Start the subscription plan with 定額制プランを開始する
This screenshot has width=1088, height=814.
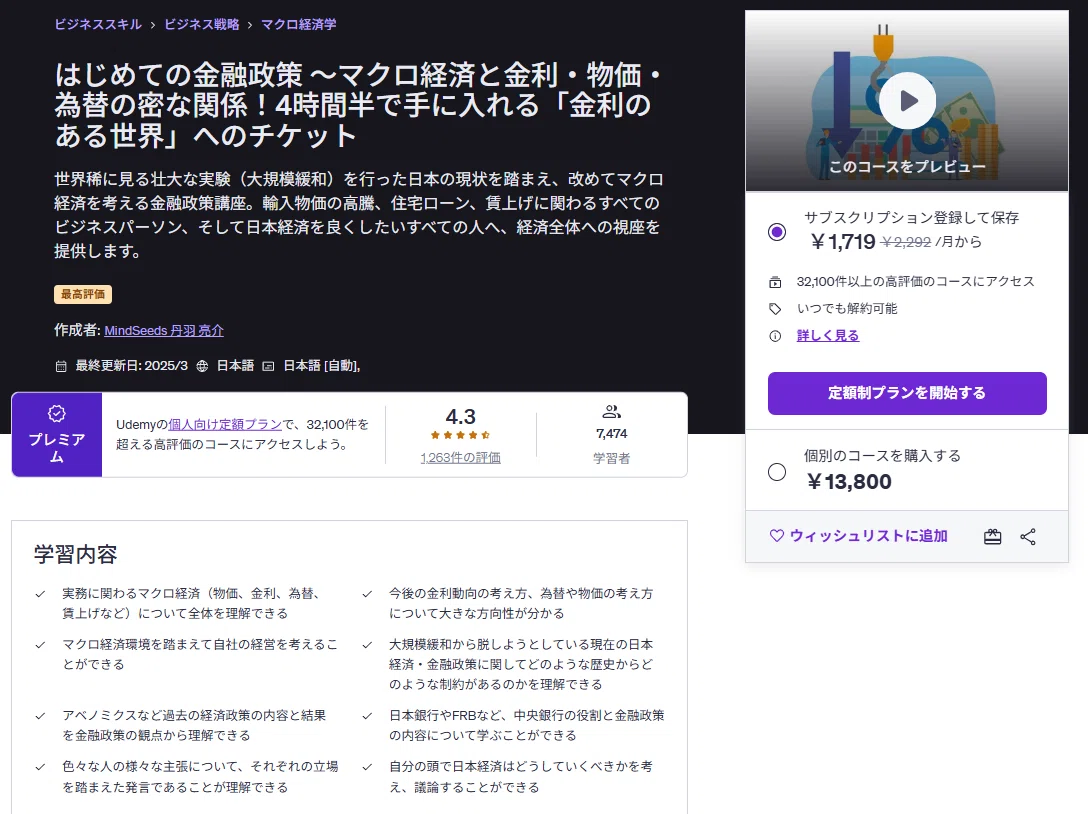pos(907,393)
